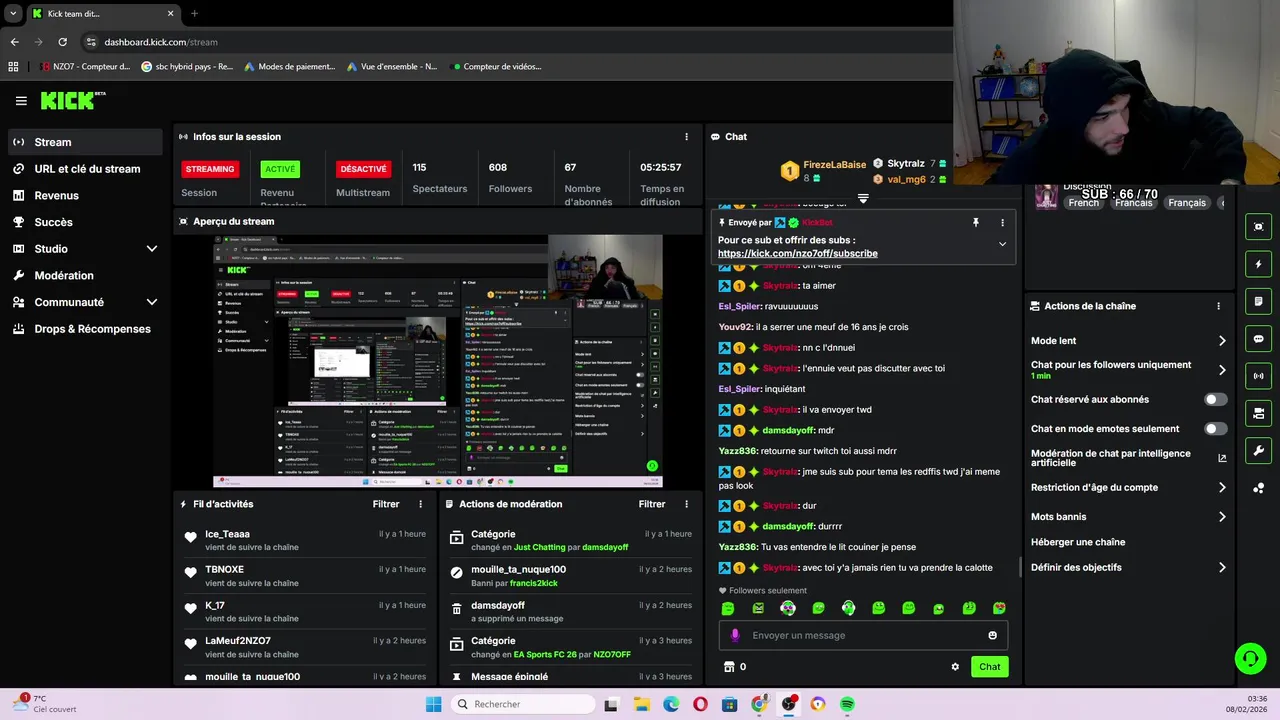Viewport: 1280px width, 720px height.
Task: Click Filtrer in Actions de modération
Action: click(652, 505)
